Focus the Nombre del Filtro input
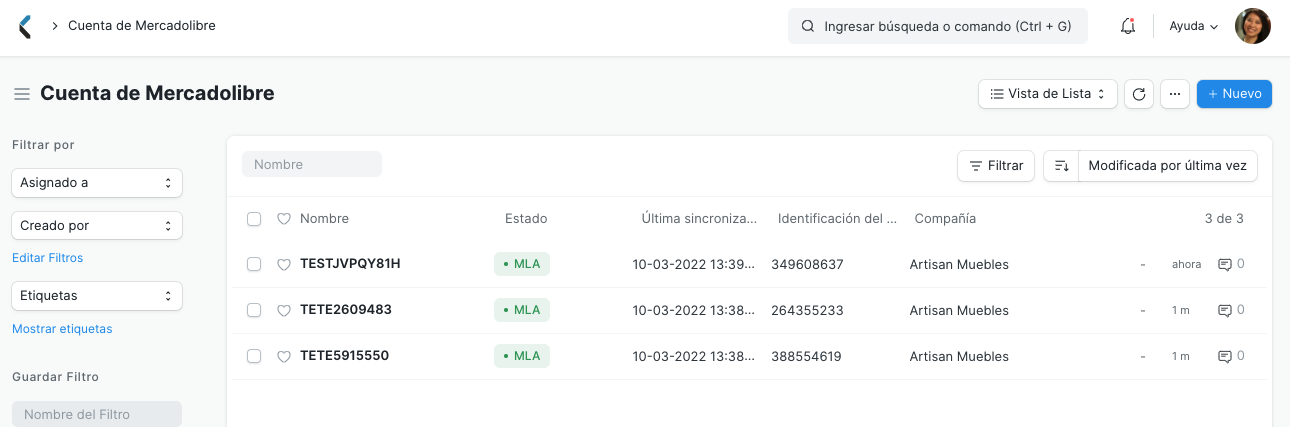 tap(97, 414)
